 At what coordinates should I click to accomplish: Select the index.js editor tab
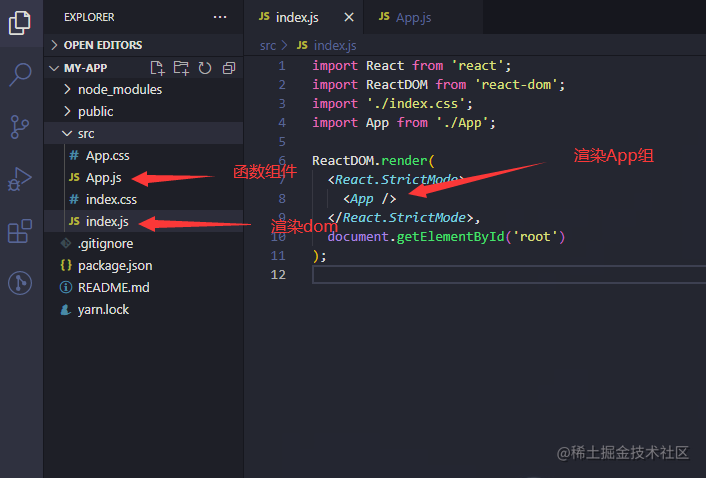coord(303,17)
